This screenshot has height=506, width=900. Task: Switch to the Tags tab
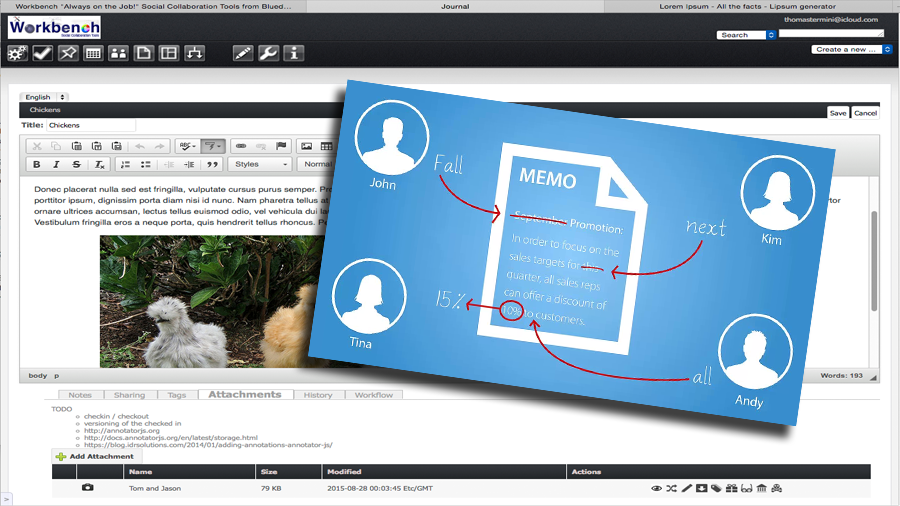click(x=177, y=395)
